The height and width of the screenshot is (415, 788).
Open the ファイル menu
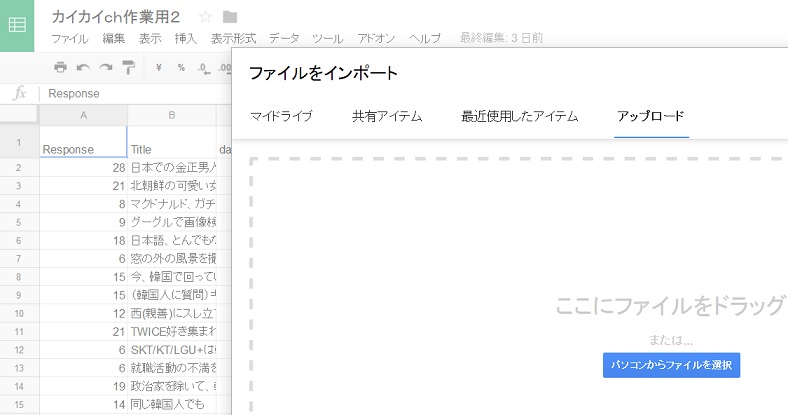(x=69, y=39)
